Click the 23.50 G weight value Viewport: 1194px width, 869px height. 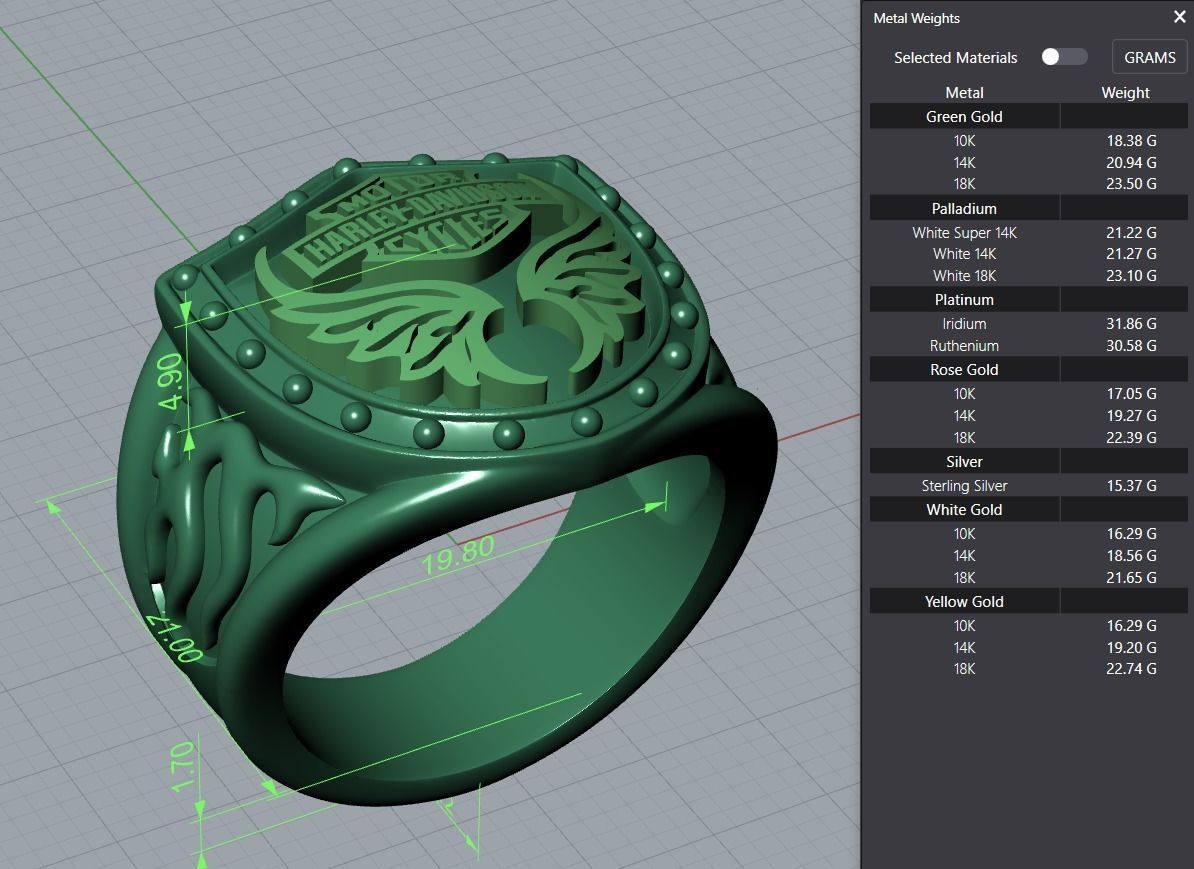tap(1131, 184)
